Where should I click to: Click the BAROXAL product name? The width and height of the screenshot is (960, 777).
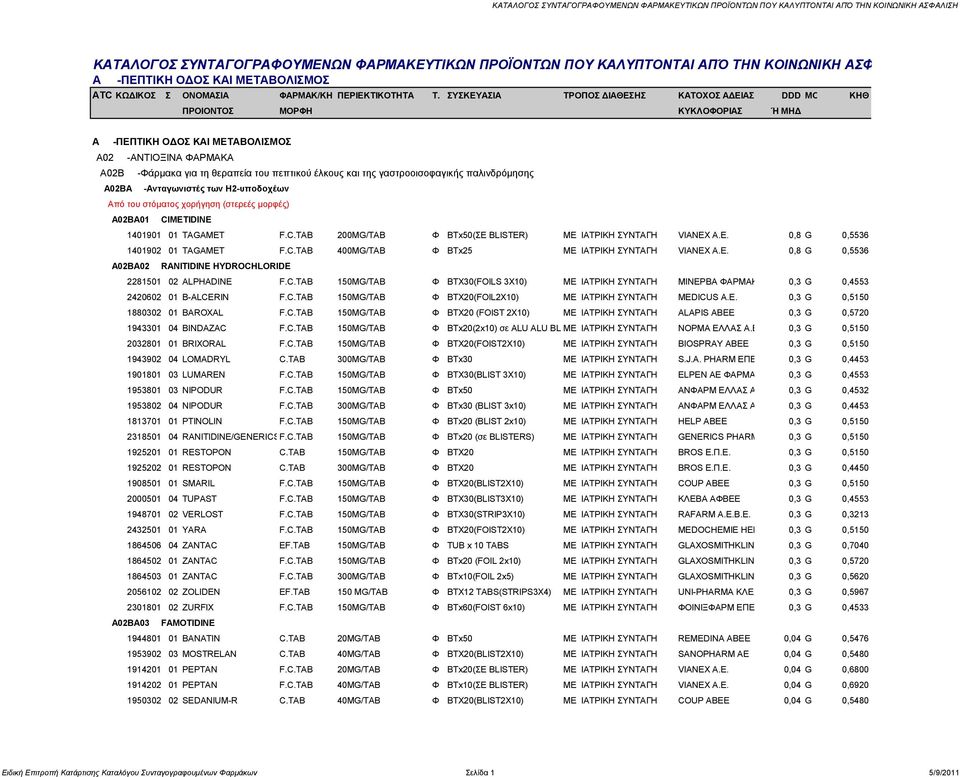203,312
